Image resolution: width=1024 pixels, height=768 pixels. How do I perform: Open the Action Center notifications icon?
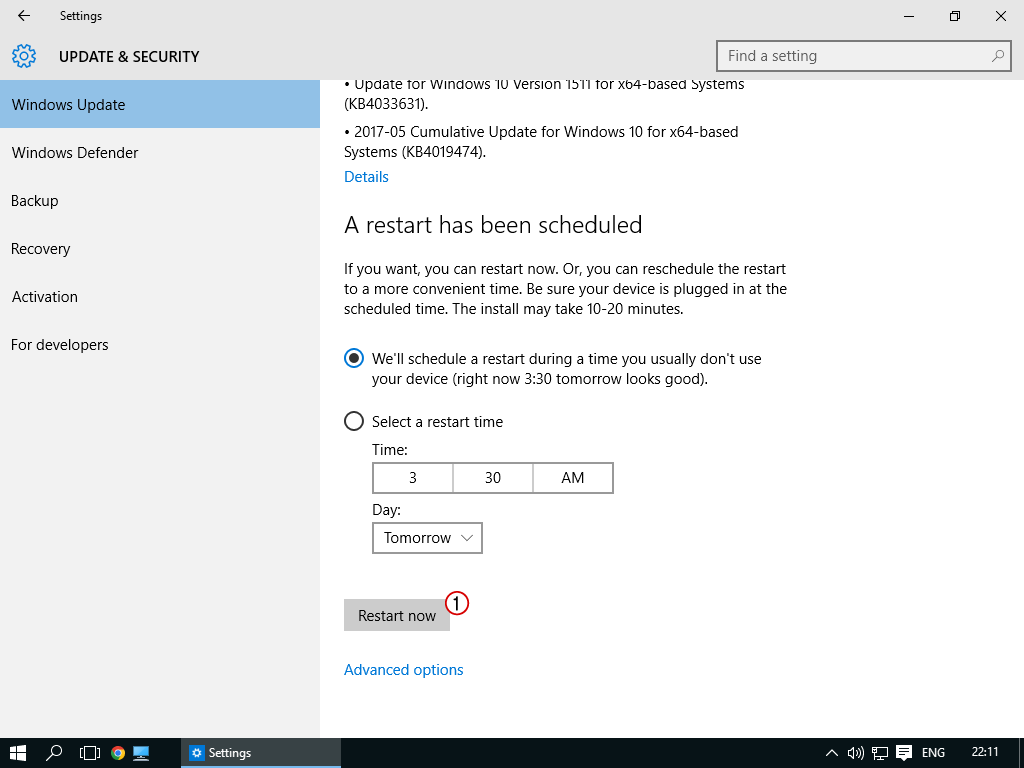pos(904,752)
